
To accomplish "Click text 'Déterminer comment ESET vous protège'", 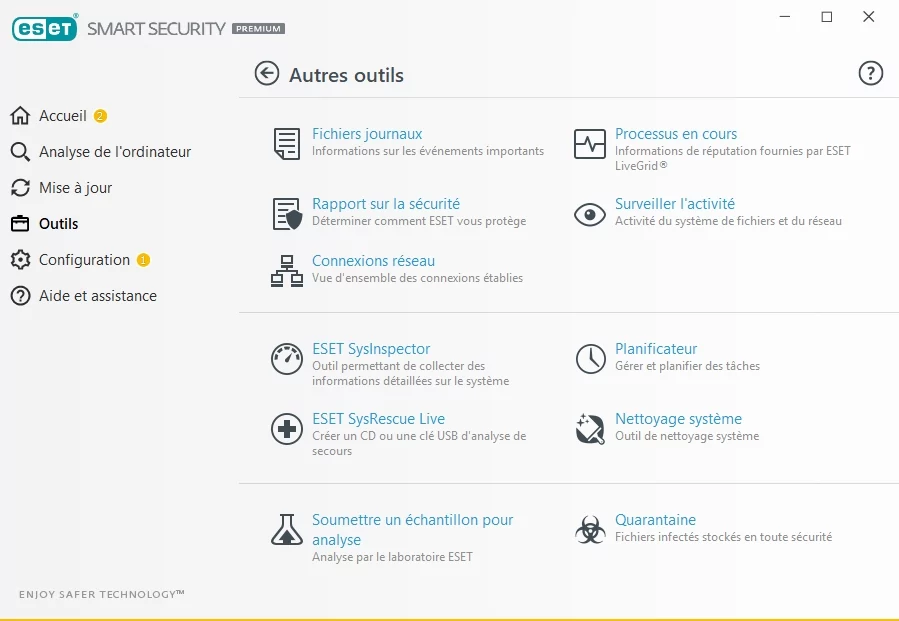I will [x=419, y=221].
